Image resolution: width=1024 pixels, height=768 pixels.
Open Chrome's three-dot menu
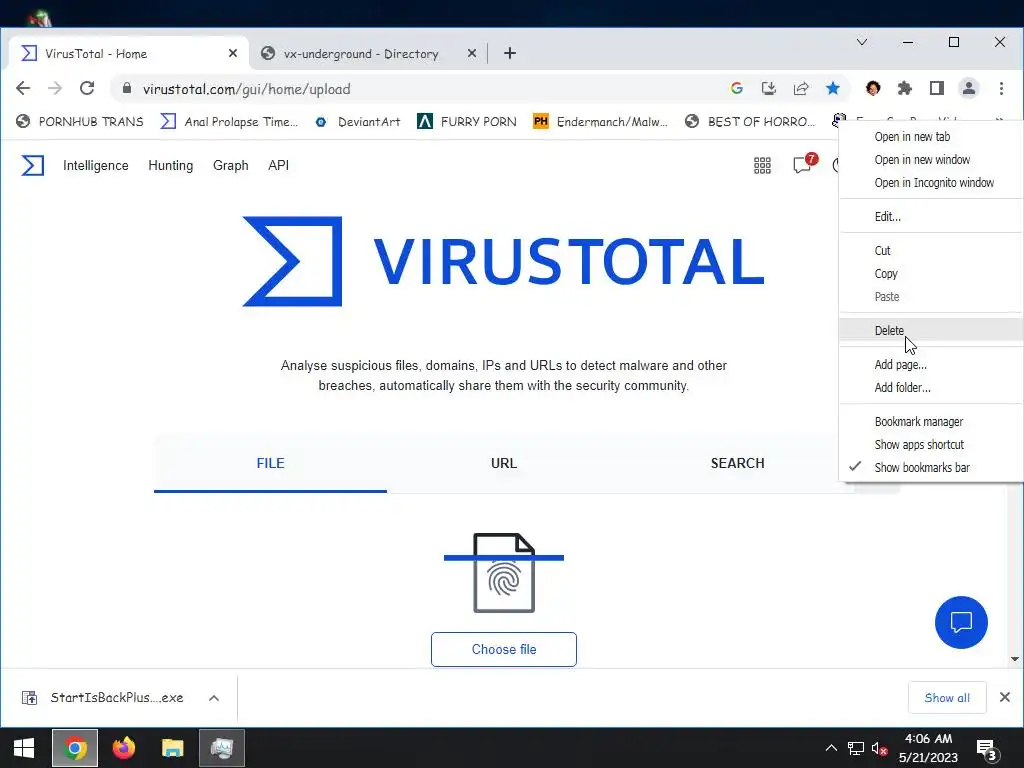pyautogui.click(x=1001, y=88)
